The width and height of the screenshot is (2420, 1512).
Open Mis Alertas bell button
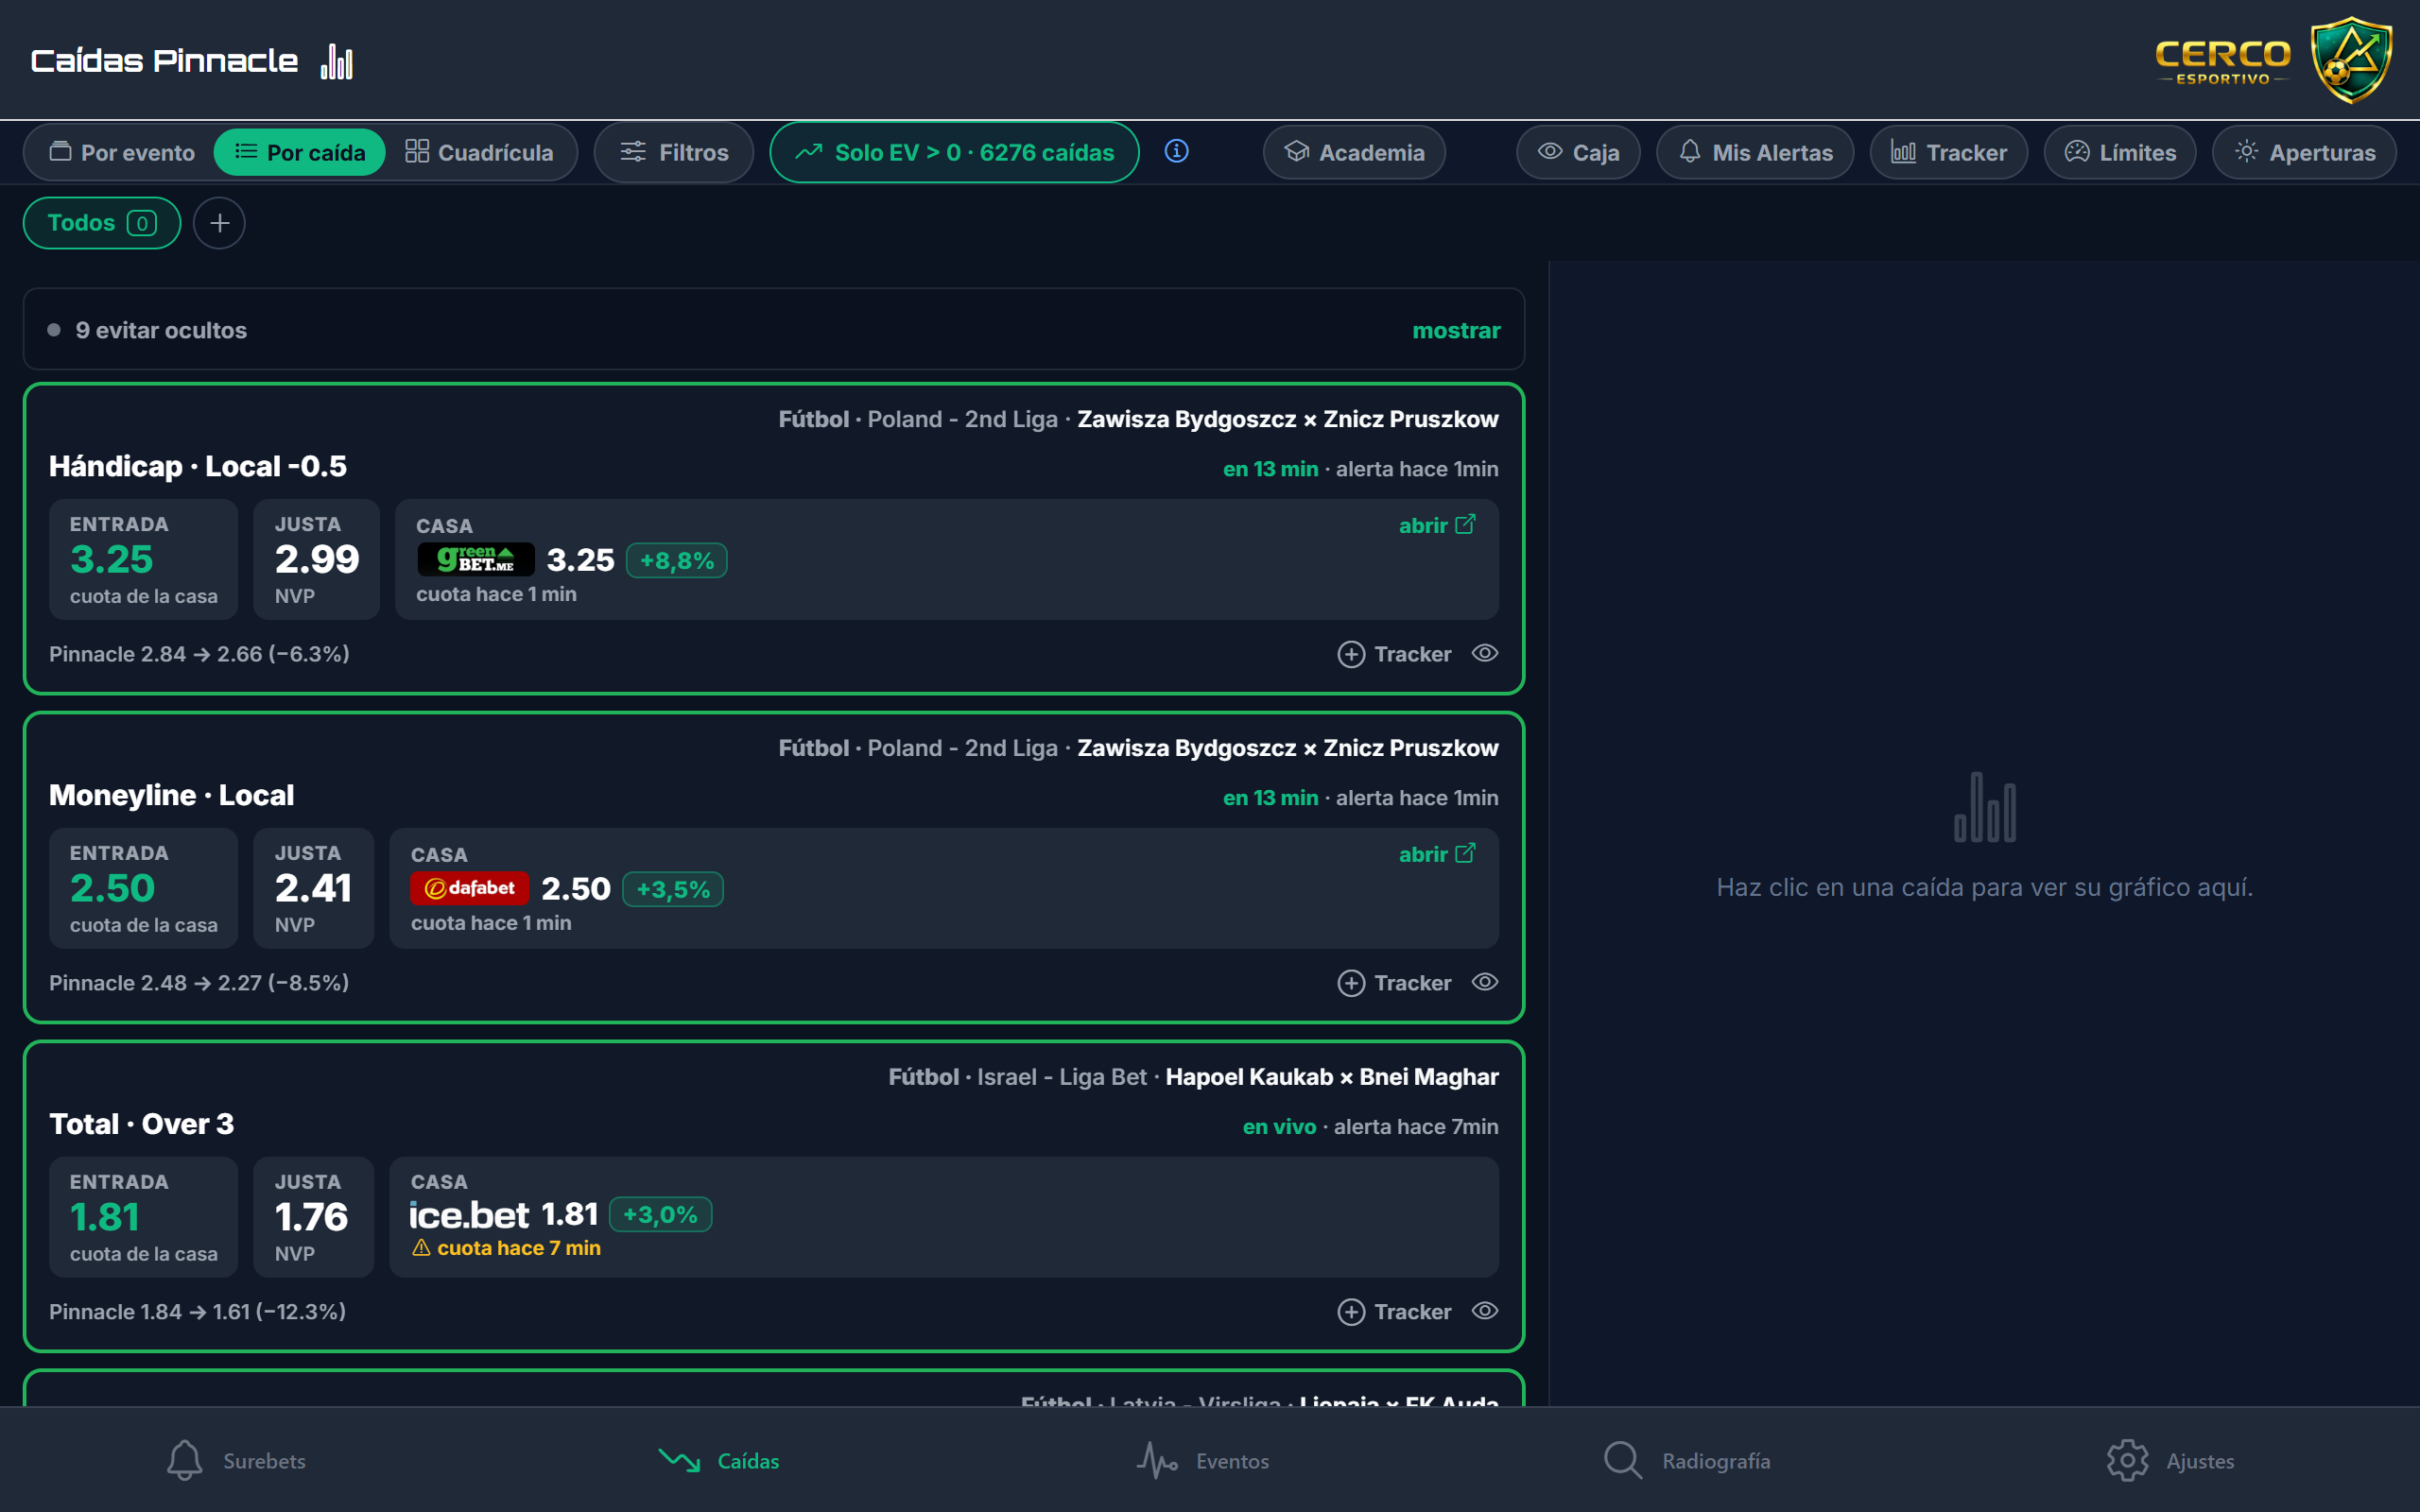[x=1755, y=152]
